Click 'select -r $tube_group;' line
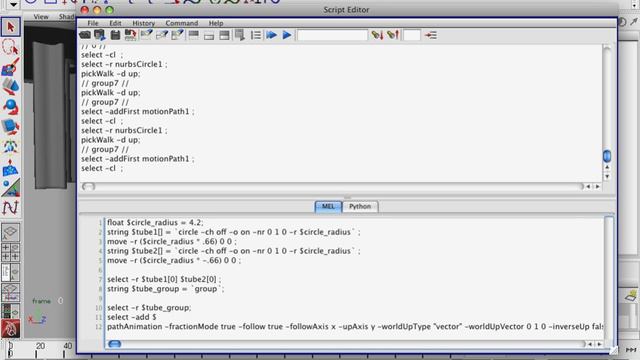The width and height of the screenshot is (640, 360). pos(149,308)
